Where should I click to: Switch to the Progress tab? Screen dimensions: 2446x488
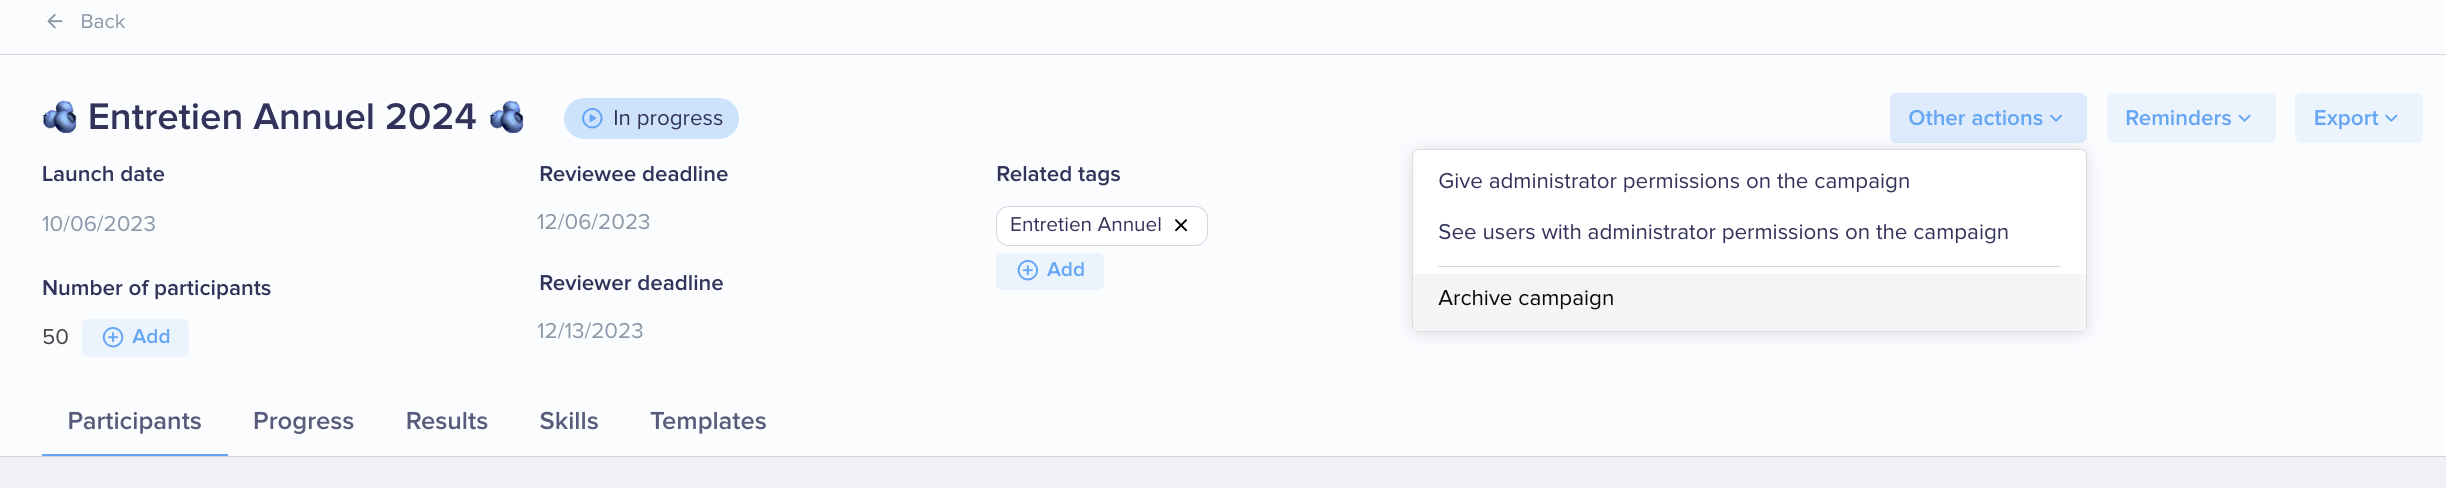click(303, 421)
